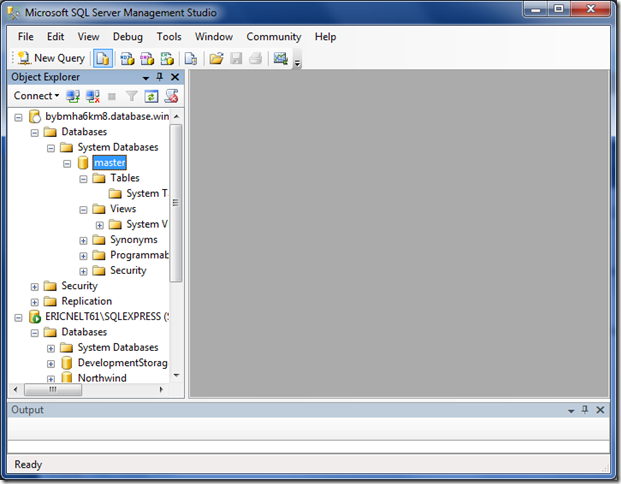
Task: Click the bybmha6km8 server icon
Action: pos(35,116)
